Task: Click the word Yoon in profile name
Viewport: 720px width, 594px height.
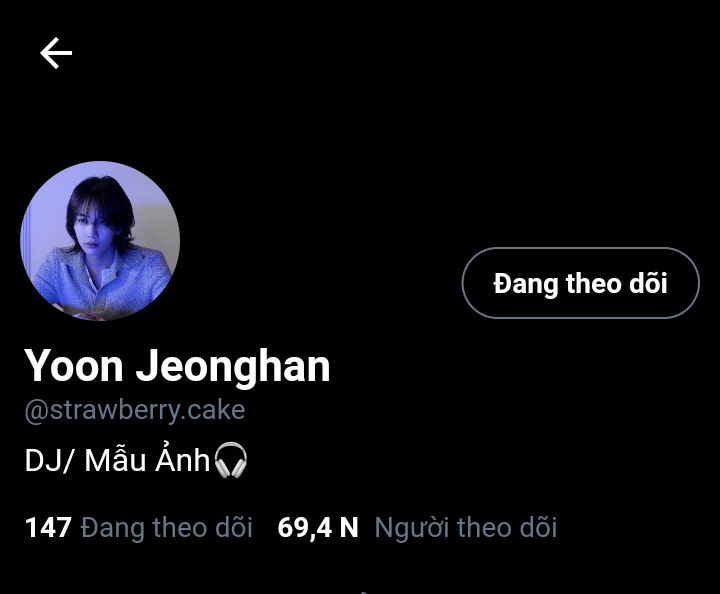Action: point(74,366)
